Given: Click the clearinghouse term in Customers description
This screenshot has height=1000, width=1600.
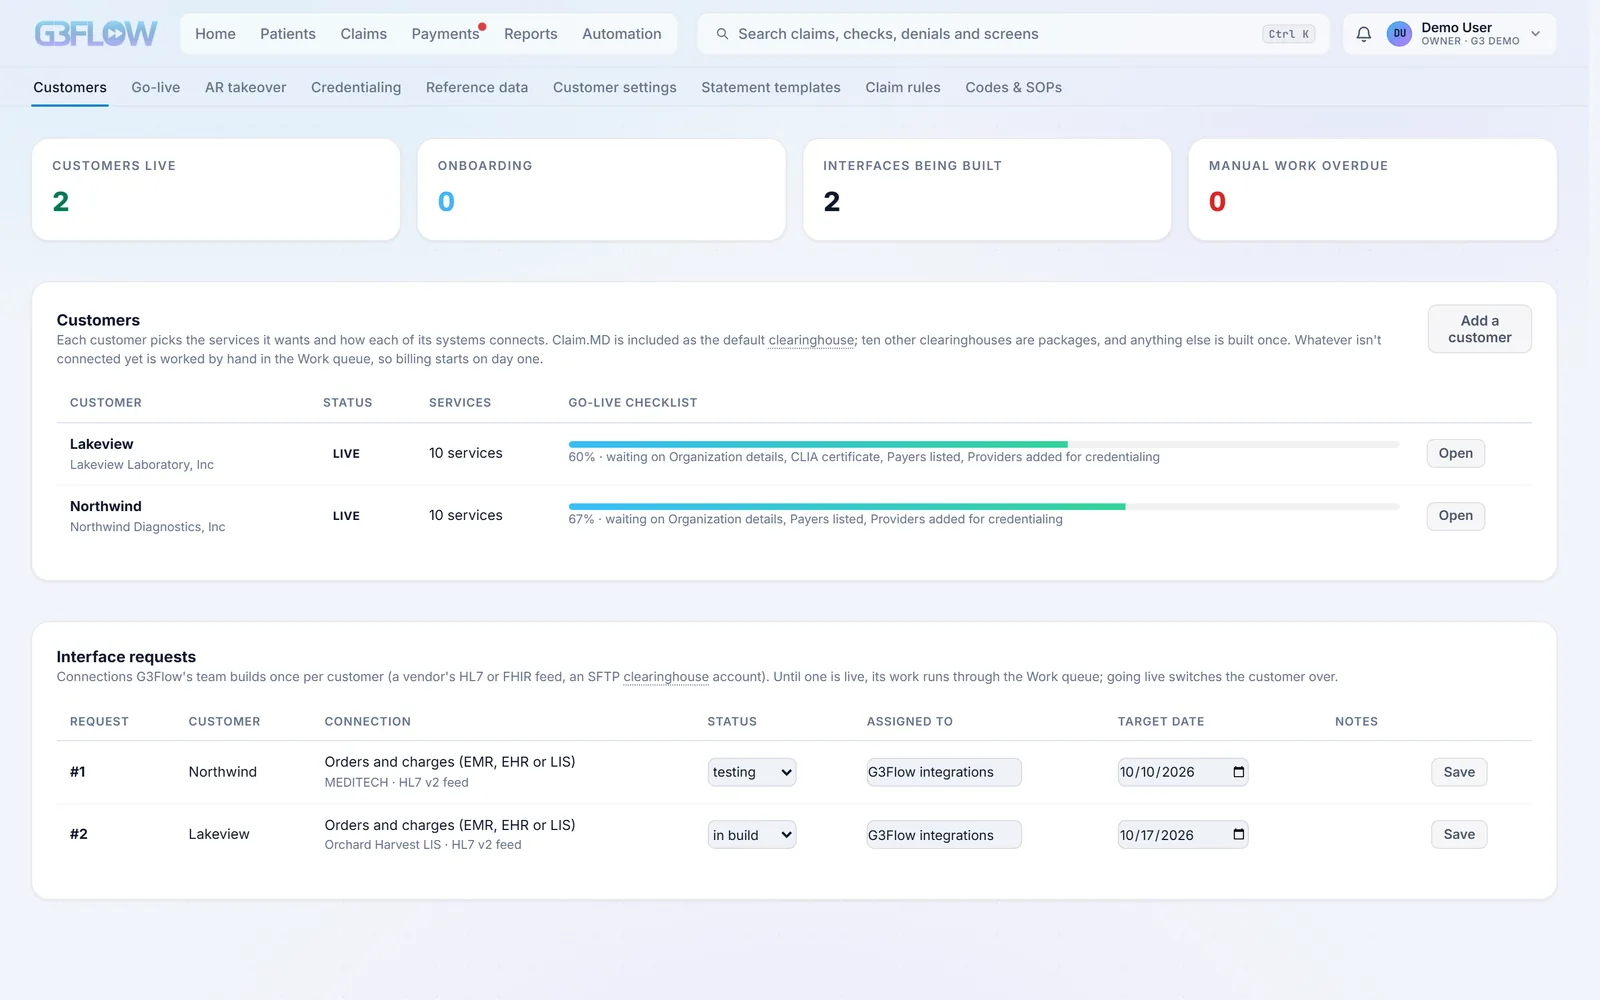Looking at the screenshot, I should tap(811, 340).
